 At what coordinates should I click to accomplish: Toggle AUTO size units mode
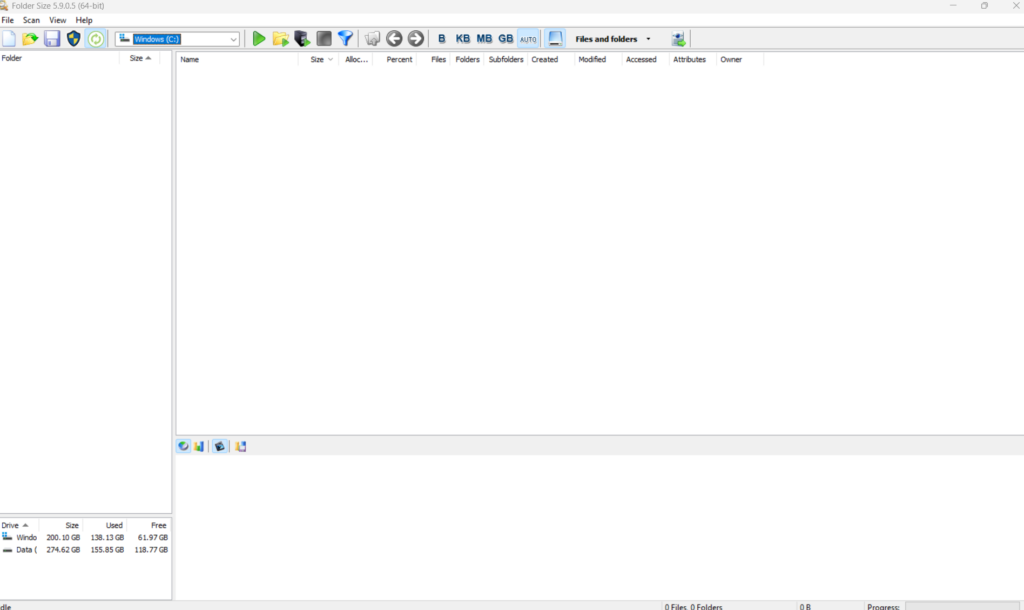pyautogui.click(x=528, y=39)
